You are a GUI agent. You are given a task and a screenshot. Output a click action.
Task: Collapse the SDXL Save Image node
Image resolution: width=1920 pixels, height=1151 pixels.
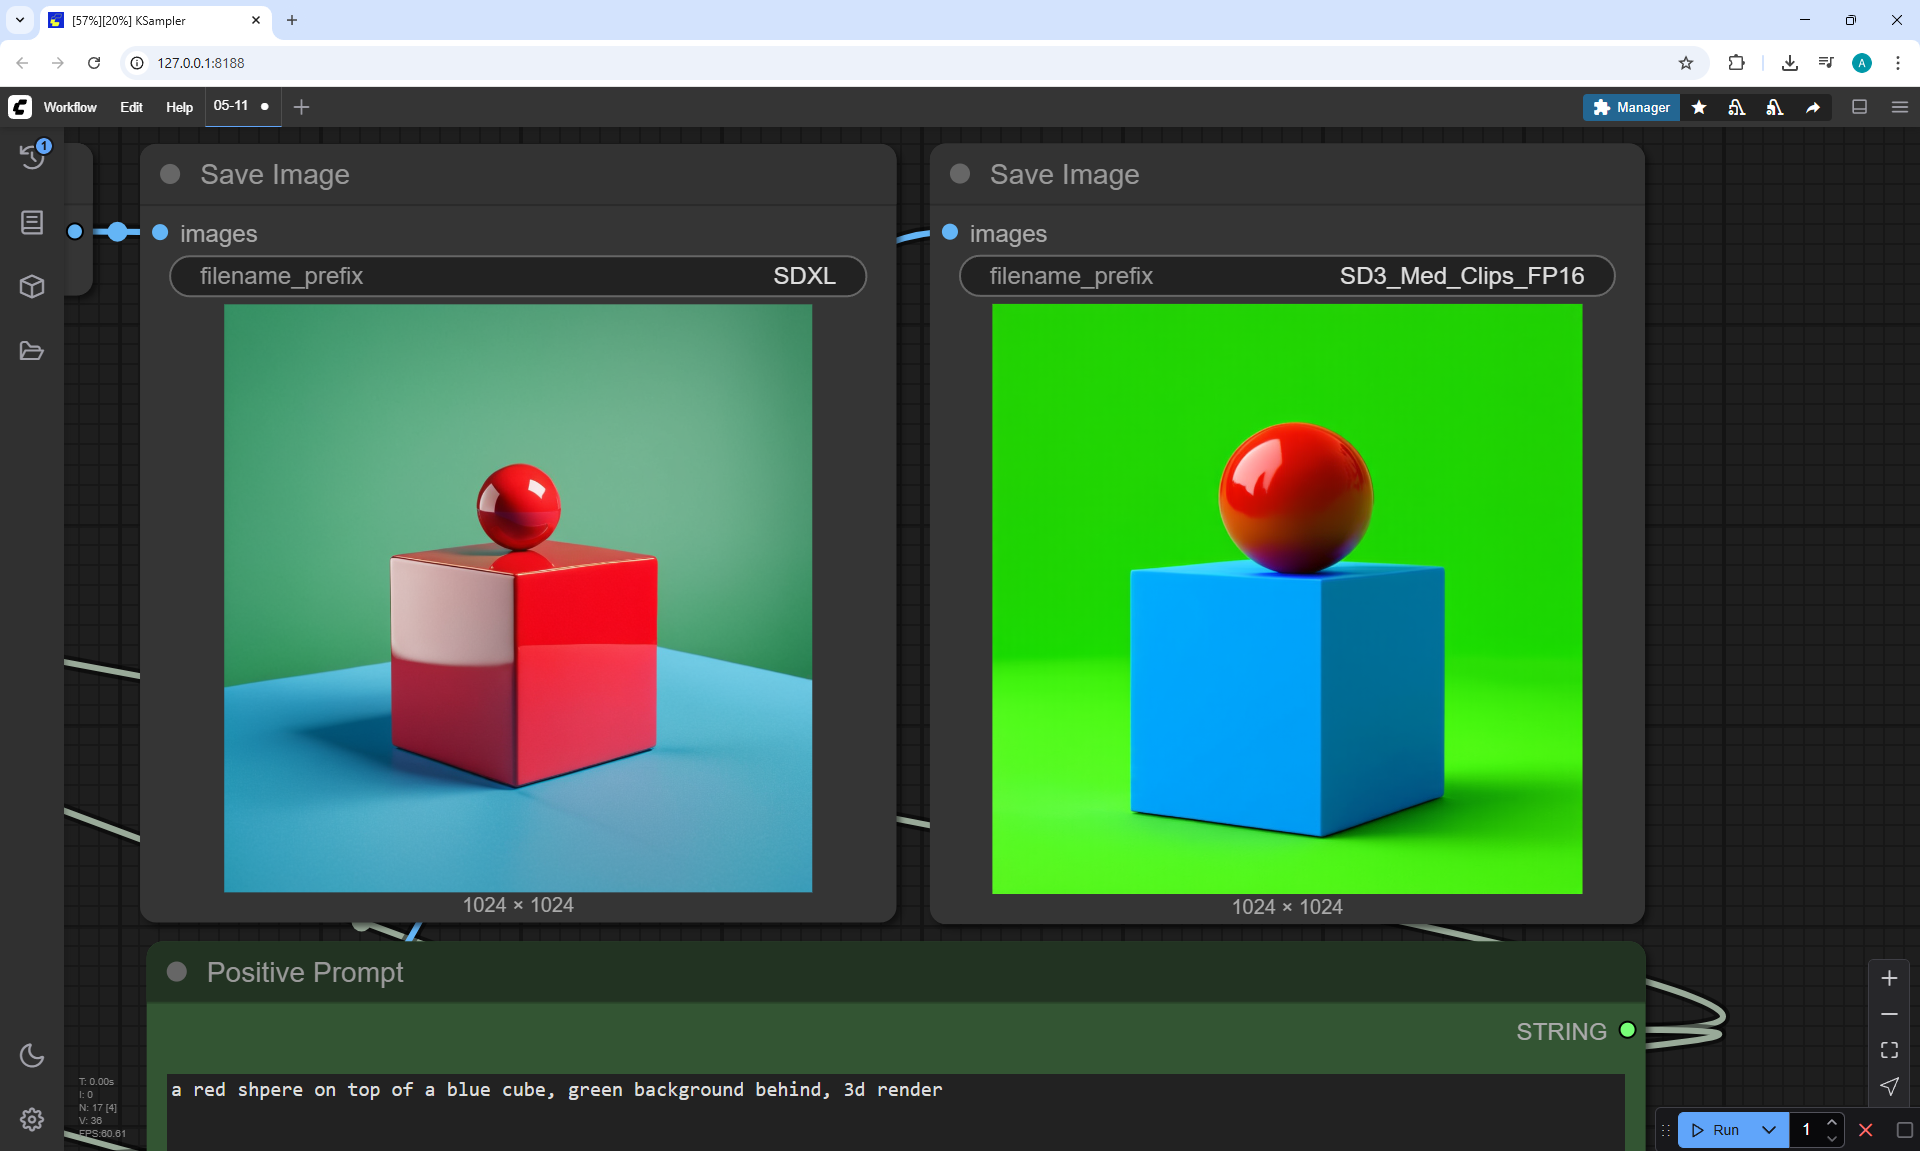[x=170, y=174]
